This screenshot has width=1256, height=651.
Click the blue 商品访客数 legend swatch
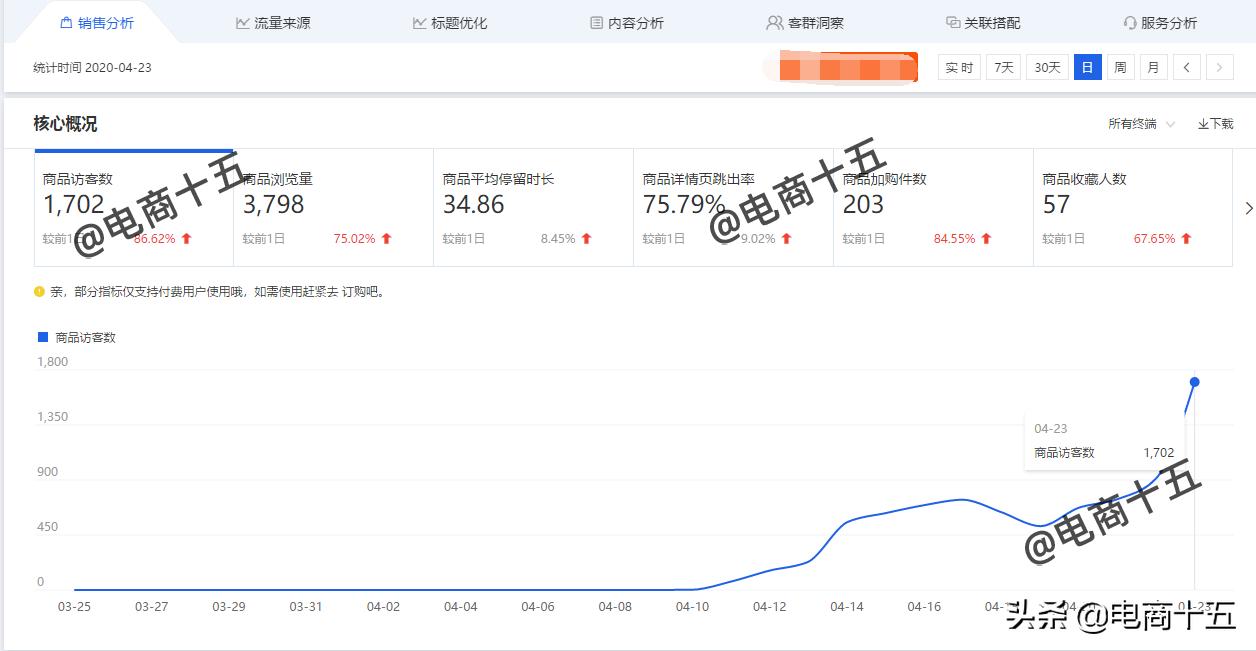tap(41, 337)
